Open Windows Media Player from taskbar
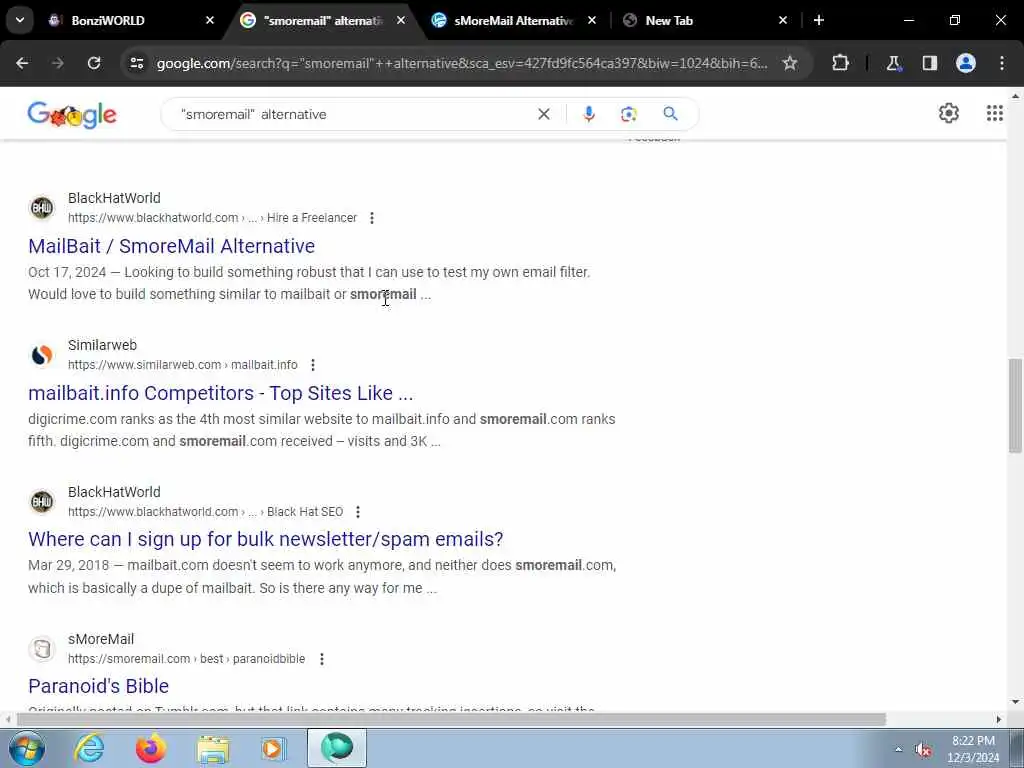1024x768 pixels. 274,748
